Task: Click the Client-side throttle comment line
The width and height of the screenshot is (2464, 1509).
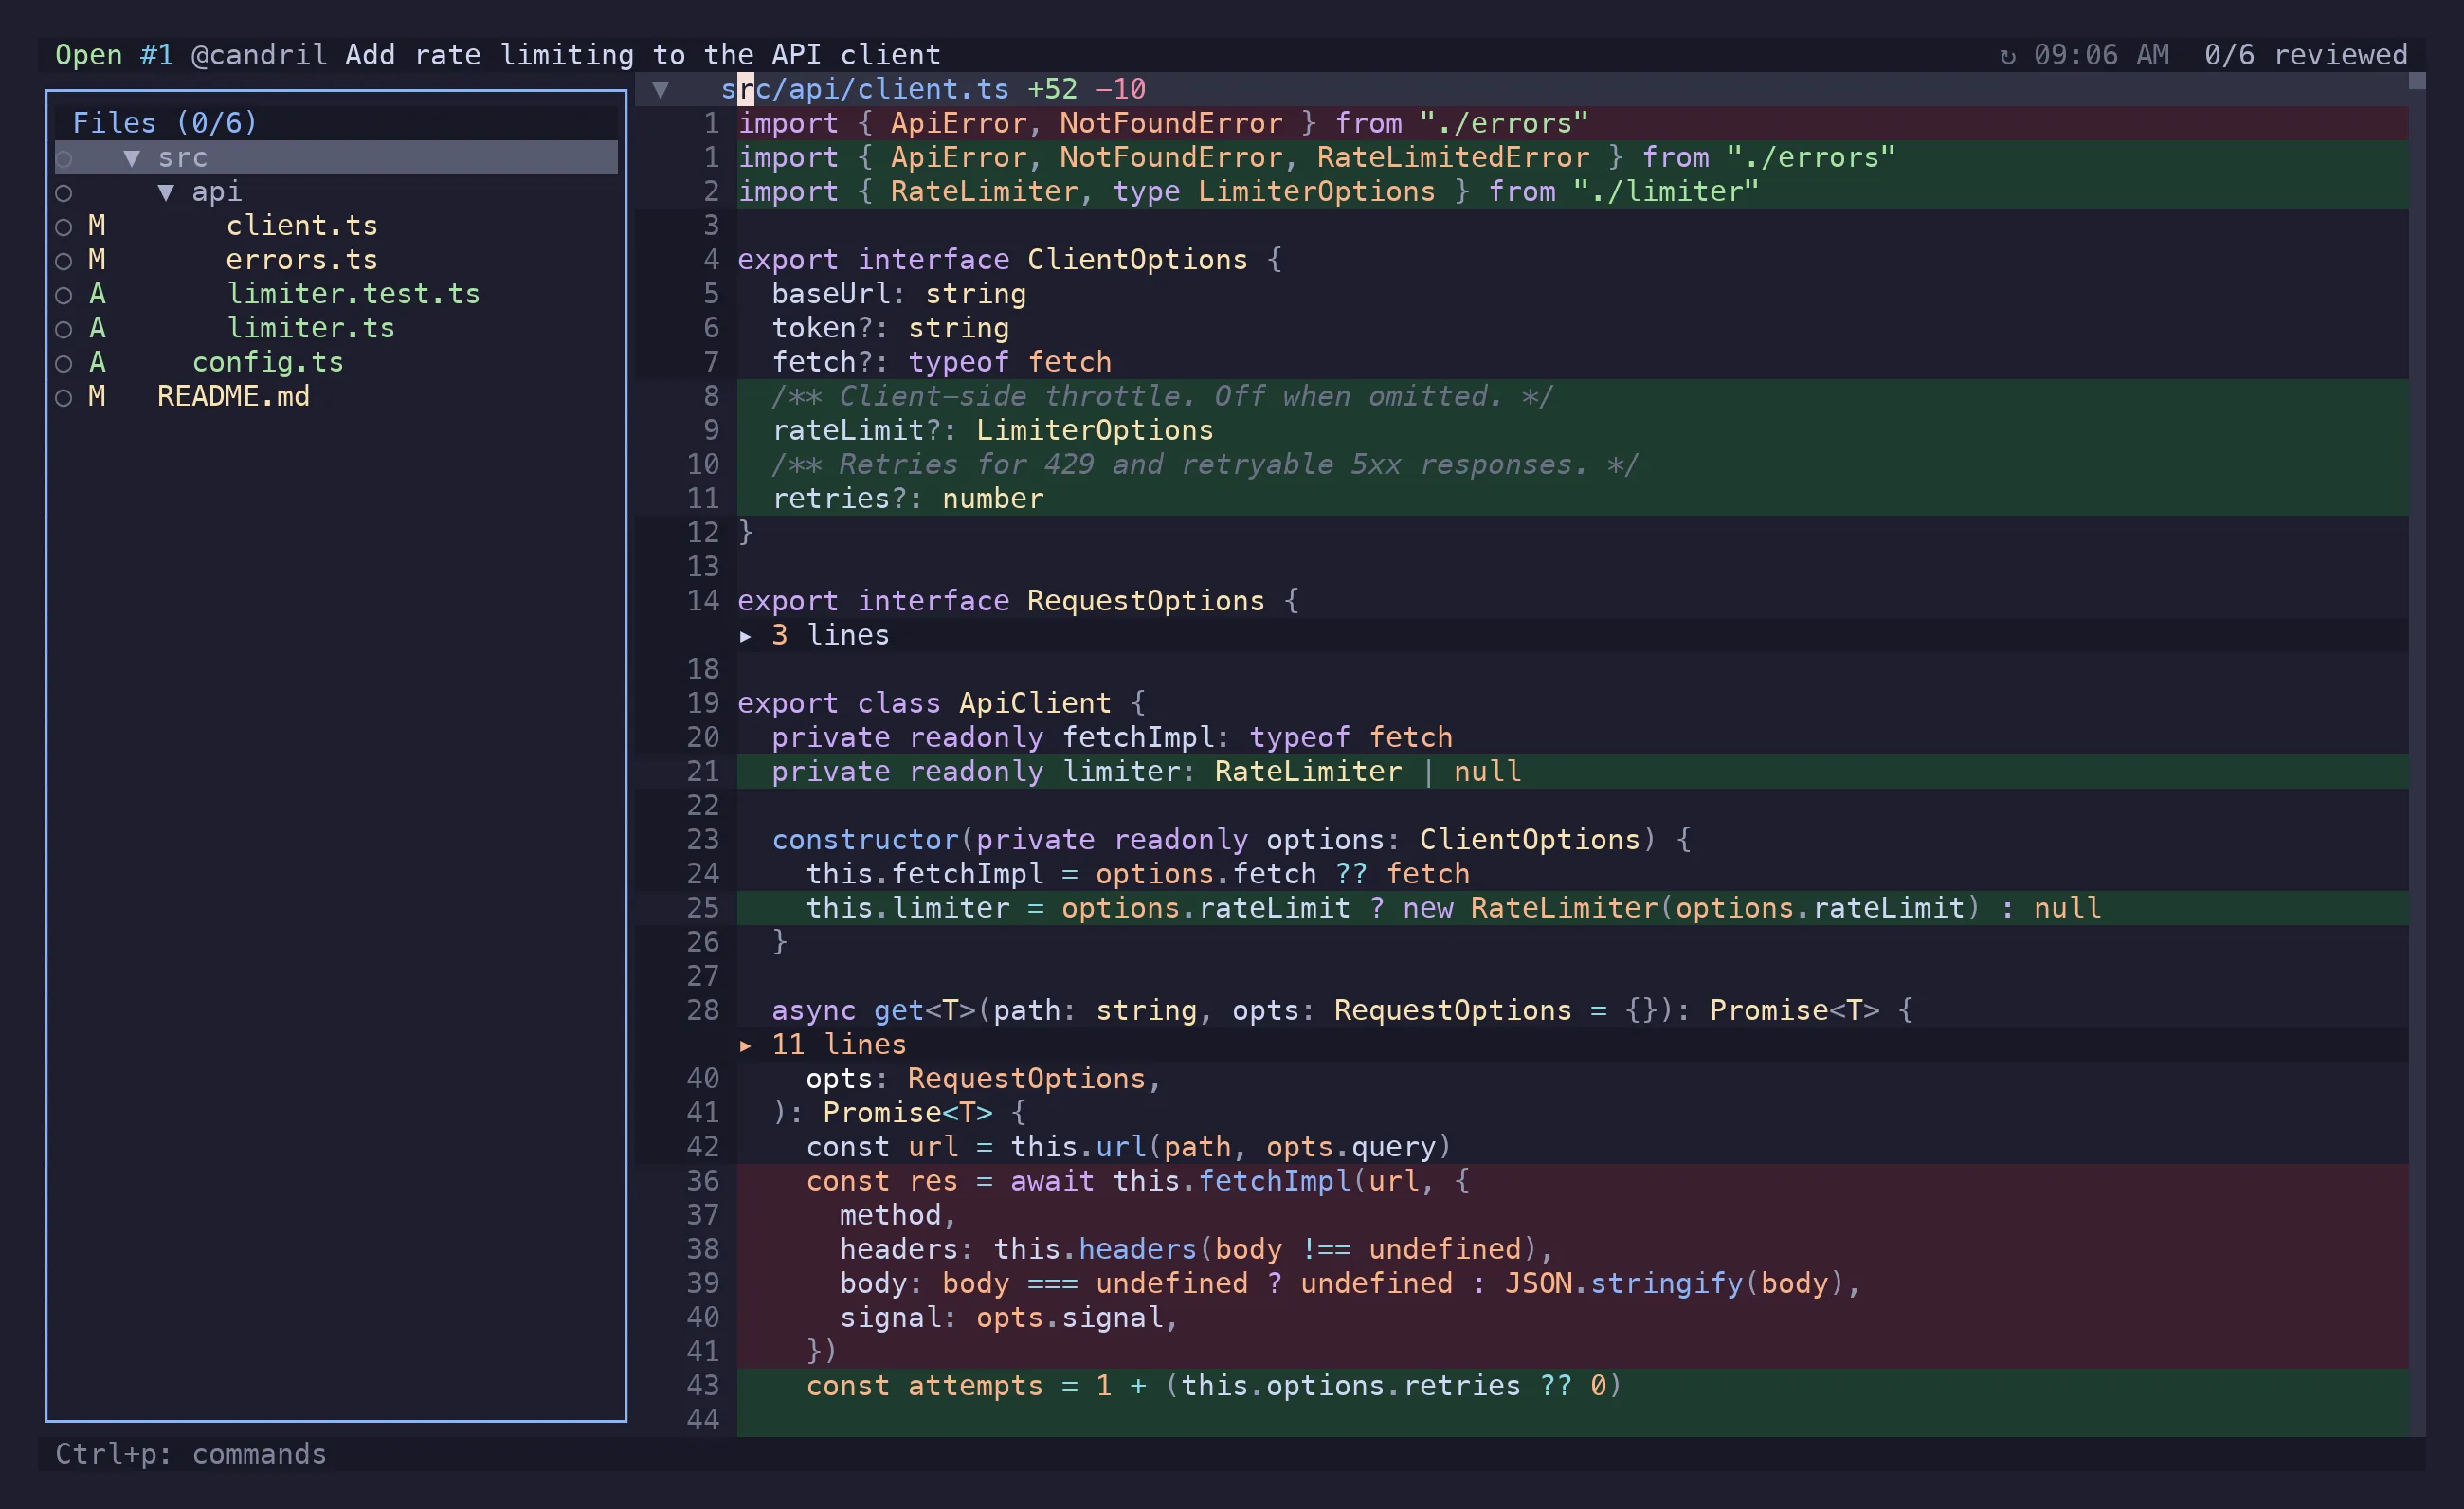Action: coord(1573,397)
